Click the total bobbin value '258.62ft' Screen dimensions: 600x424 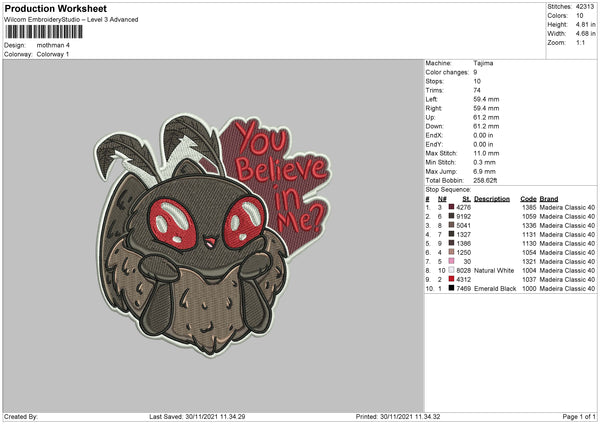(485, 180)
